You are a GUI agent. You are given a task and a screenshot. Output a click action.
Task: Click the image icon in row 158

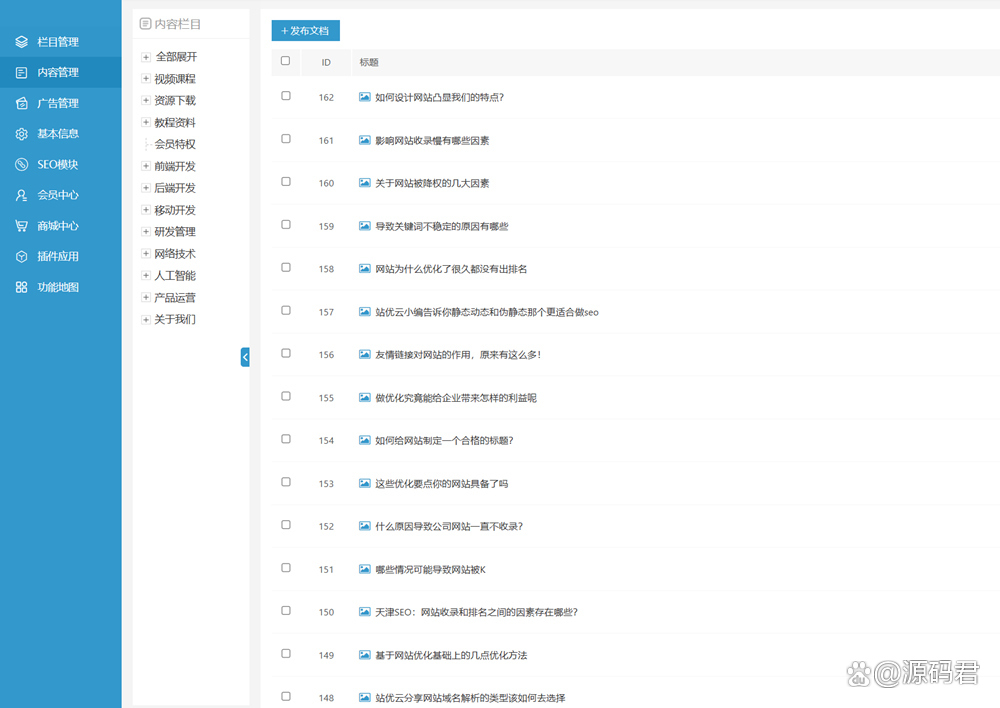[x=365, y=269]
